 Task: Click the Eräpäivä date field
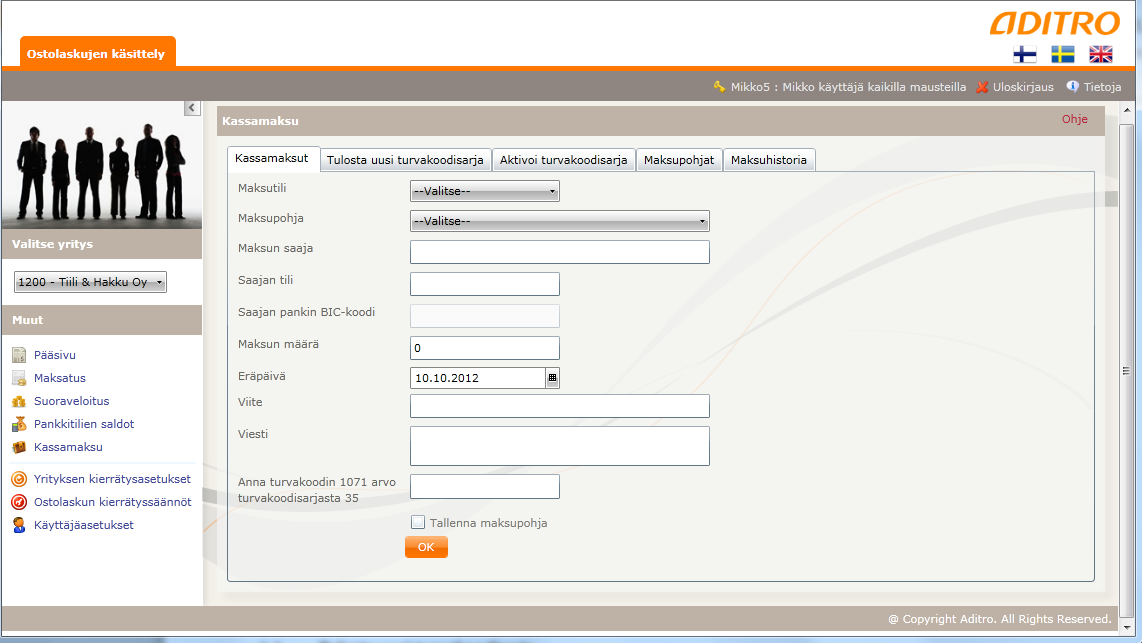point(478,378)
